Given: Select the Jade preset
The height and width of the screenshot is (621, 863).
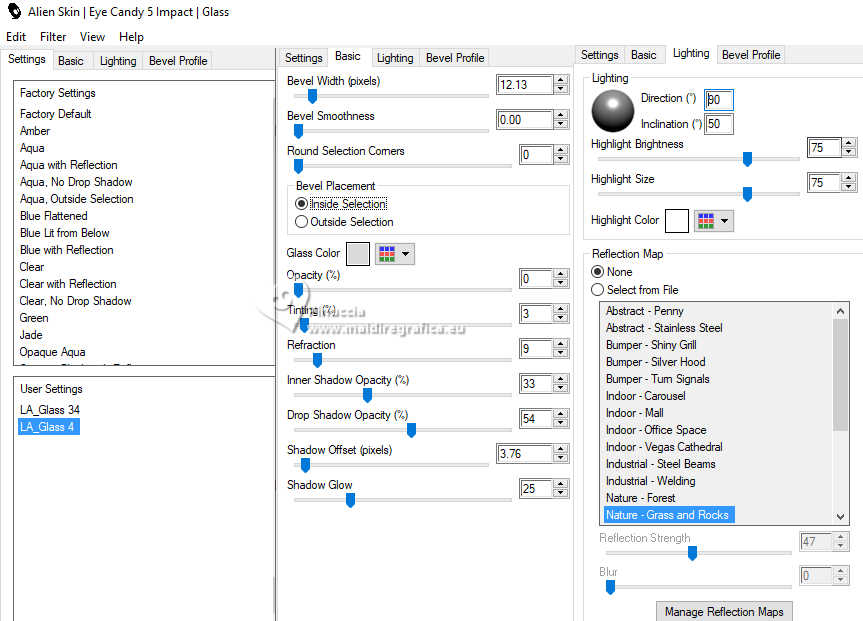Looking at the screenshot, I should (31, 335).
